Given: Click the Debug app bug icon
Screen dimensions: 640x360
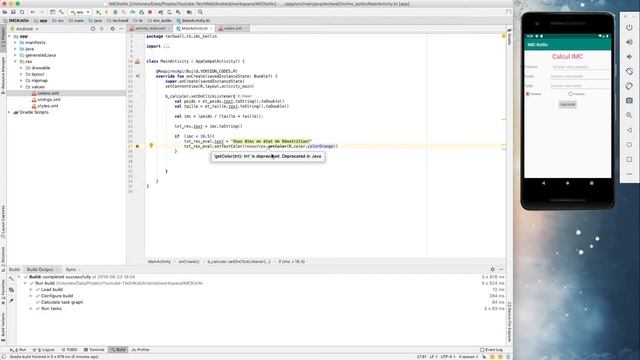Looking at the screenshot, I should pyautogui.click(x=115, y=12).
